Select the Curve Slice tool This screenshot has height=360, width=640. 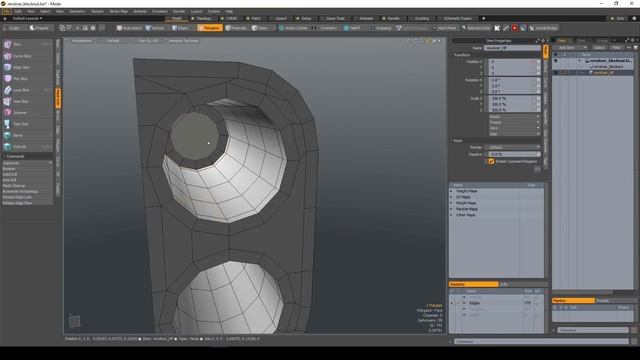(27, 56)
